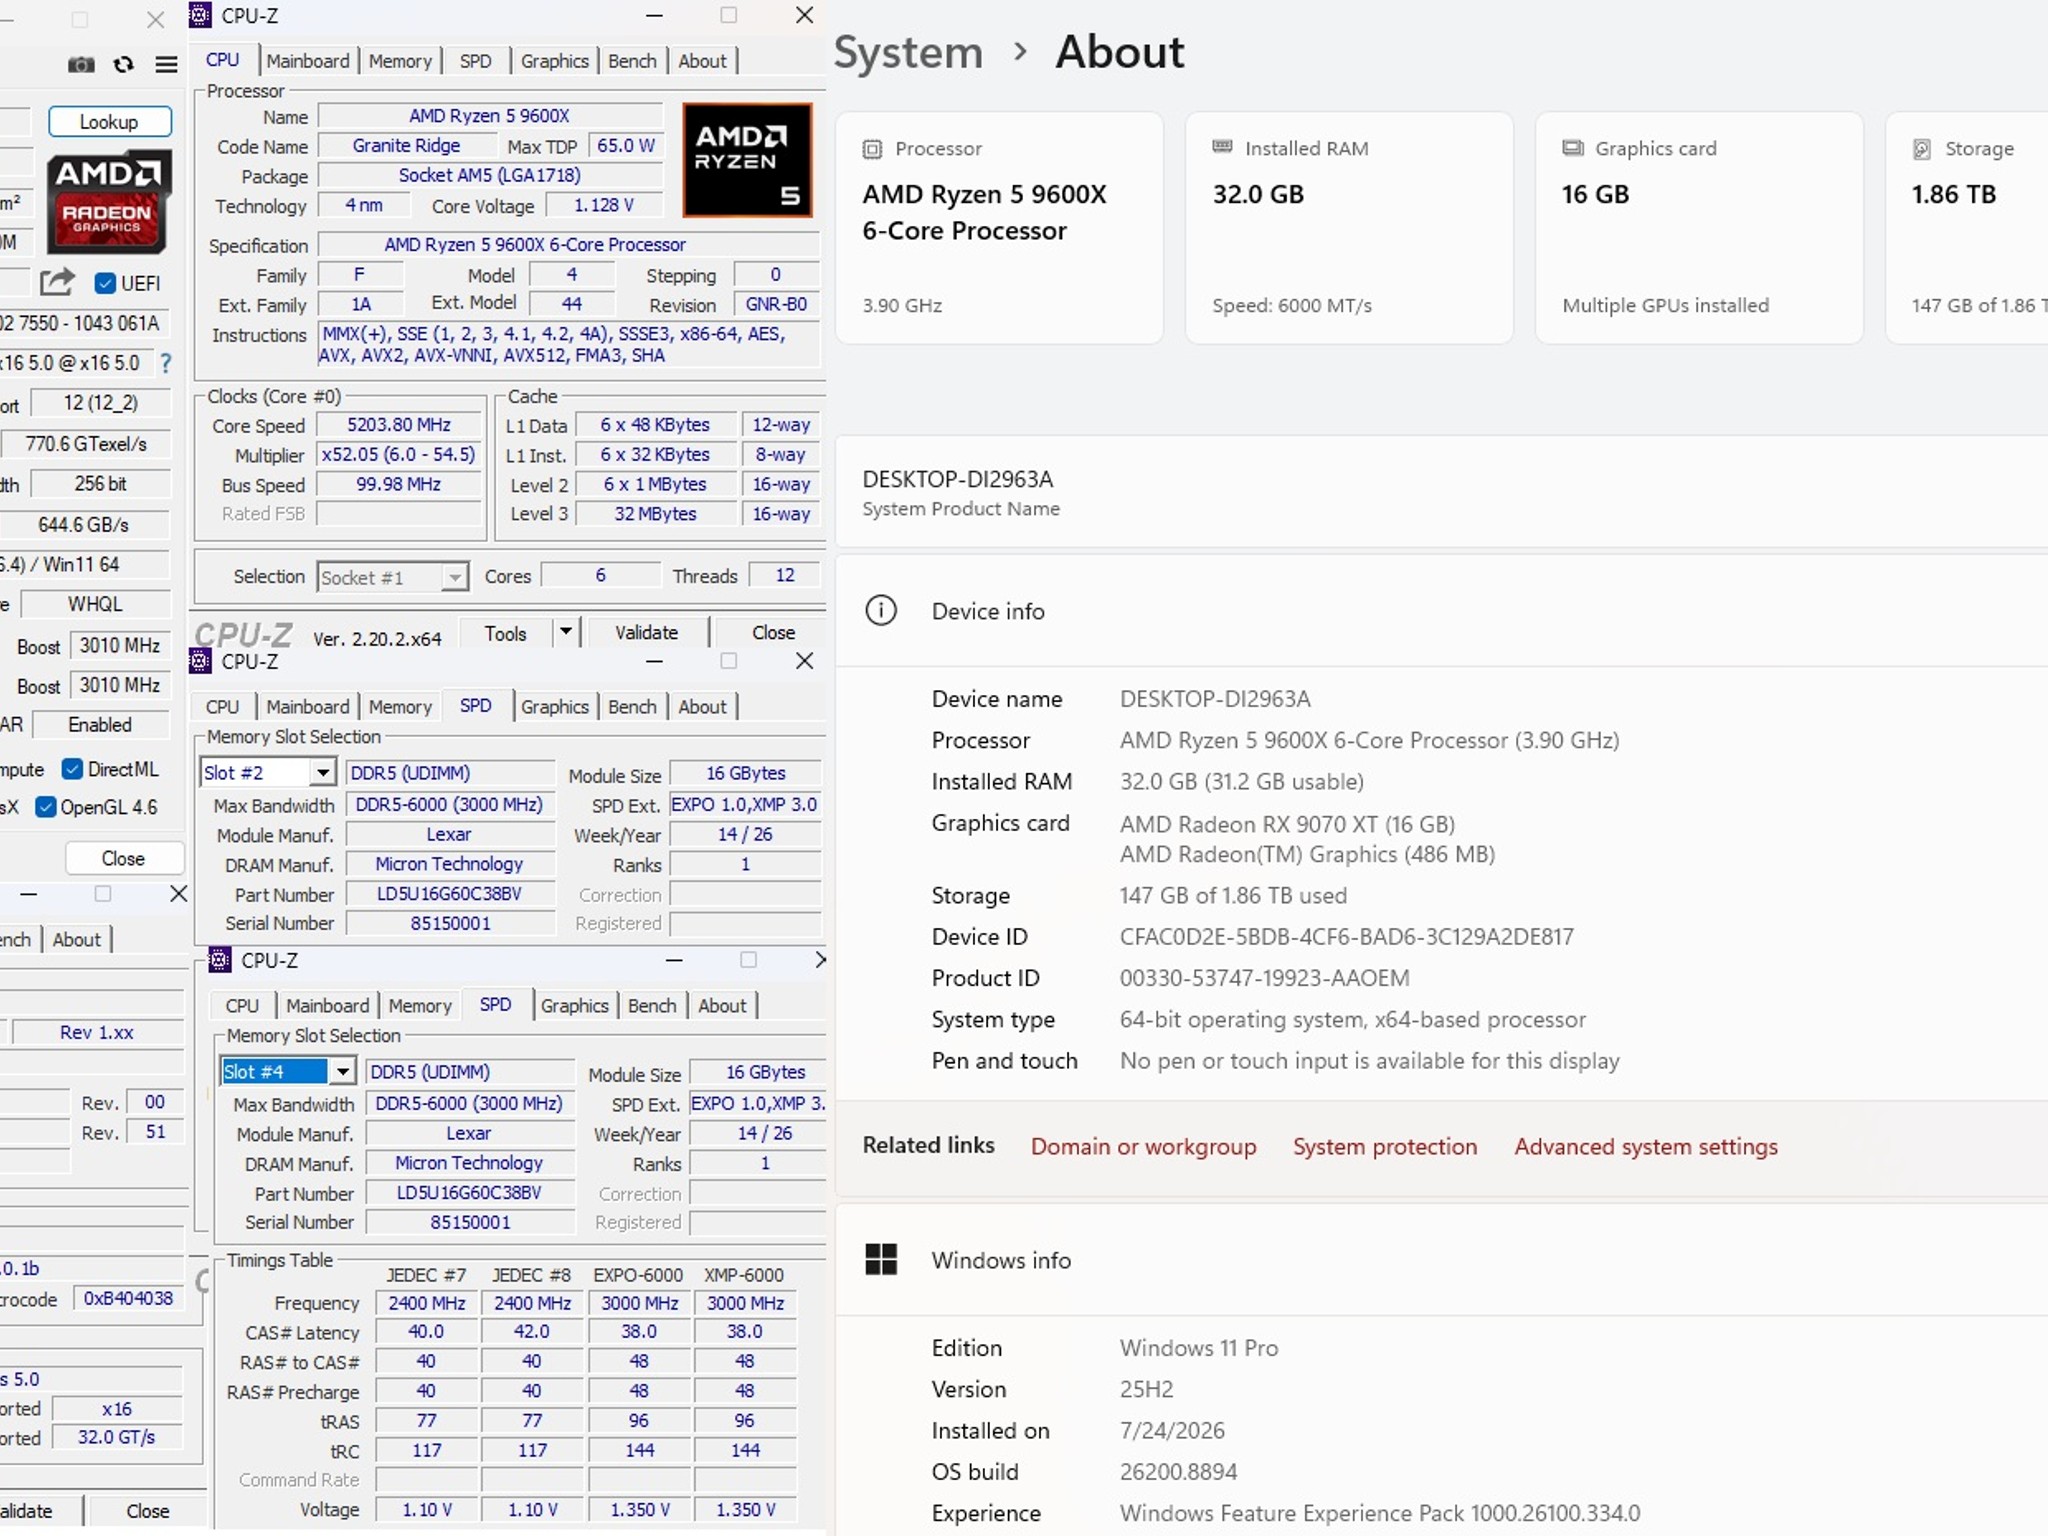Screen dimensions: 2048x1536
Task: Click the Windows info logo icon
Action: click(x=881, y=1259)
